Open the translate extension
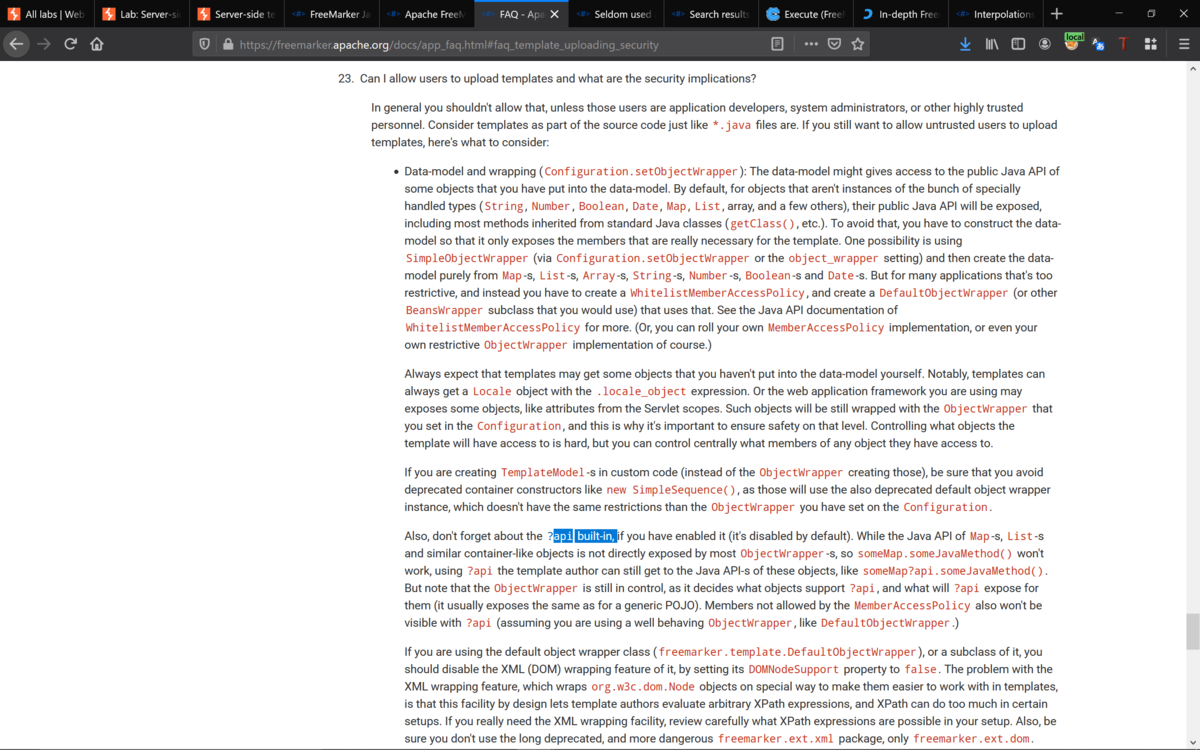1200x750 pixels. [x=1098, y=44]
